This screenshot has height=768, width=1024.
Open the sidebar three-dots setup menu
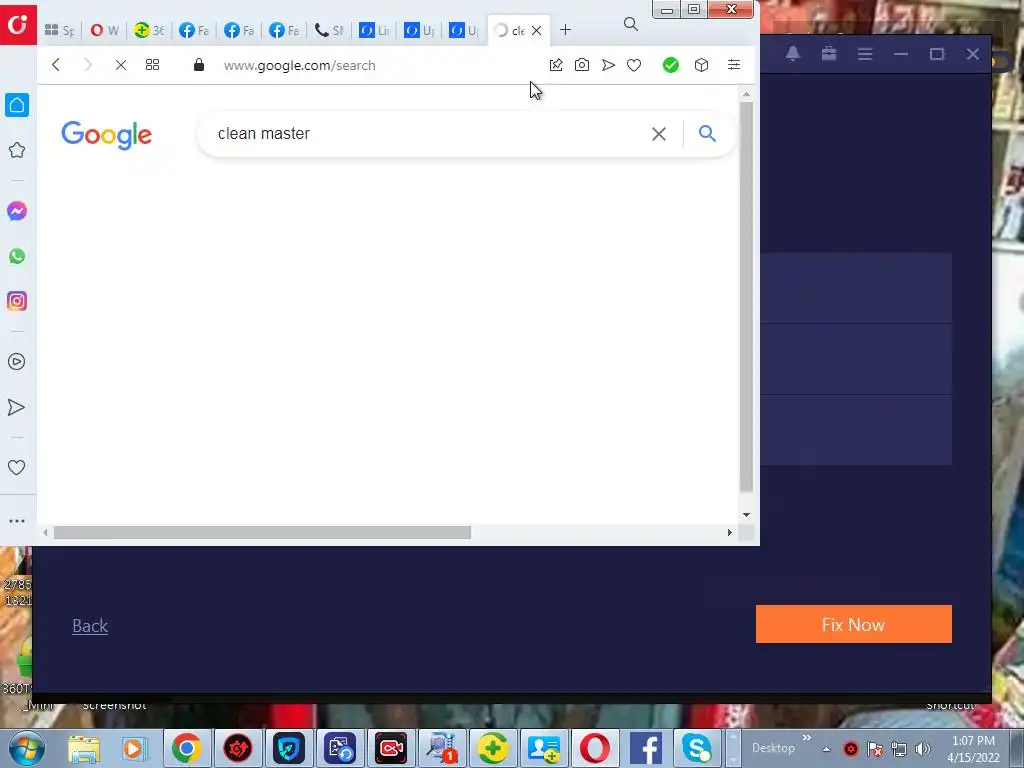(17, 521)
